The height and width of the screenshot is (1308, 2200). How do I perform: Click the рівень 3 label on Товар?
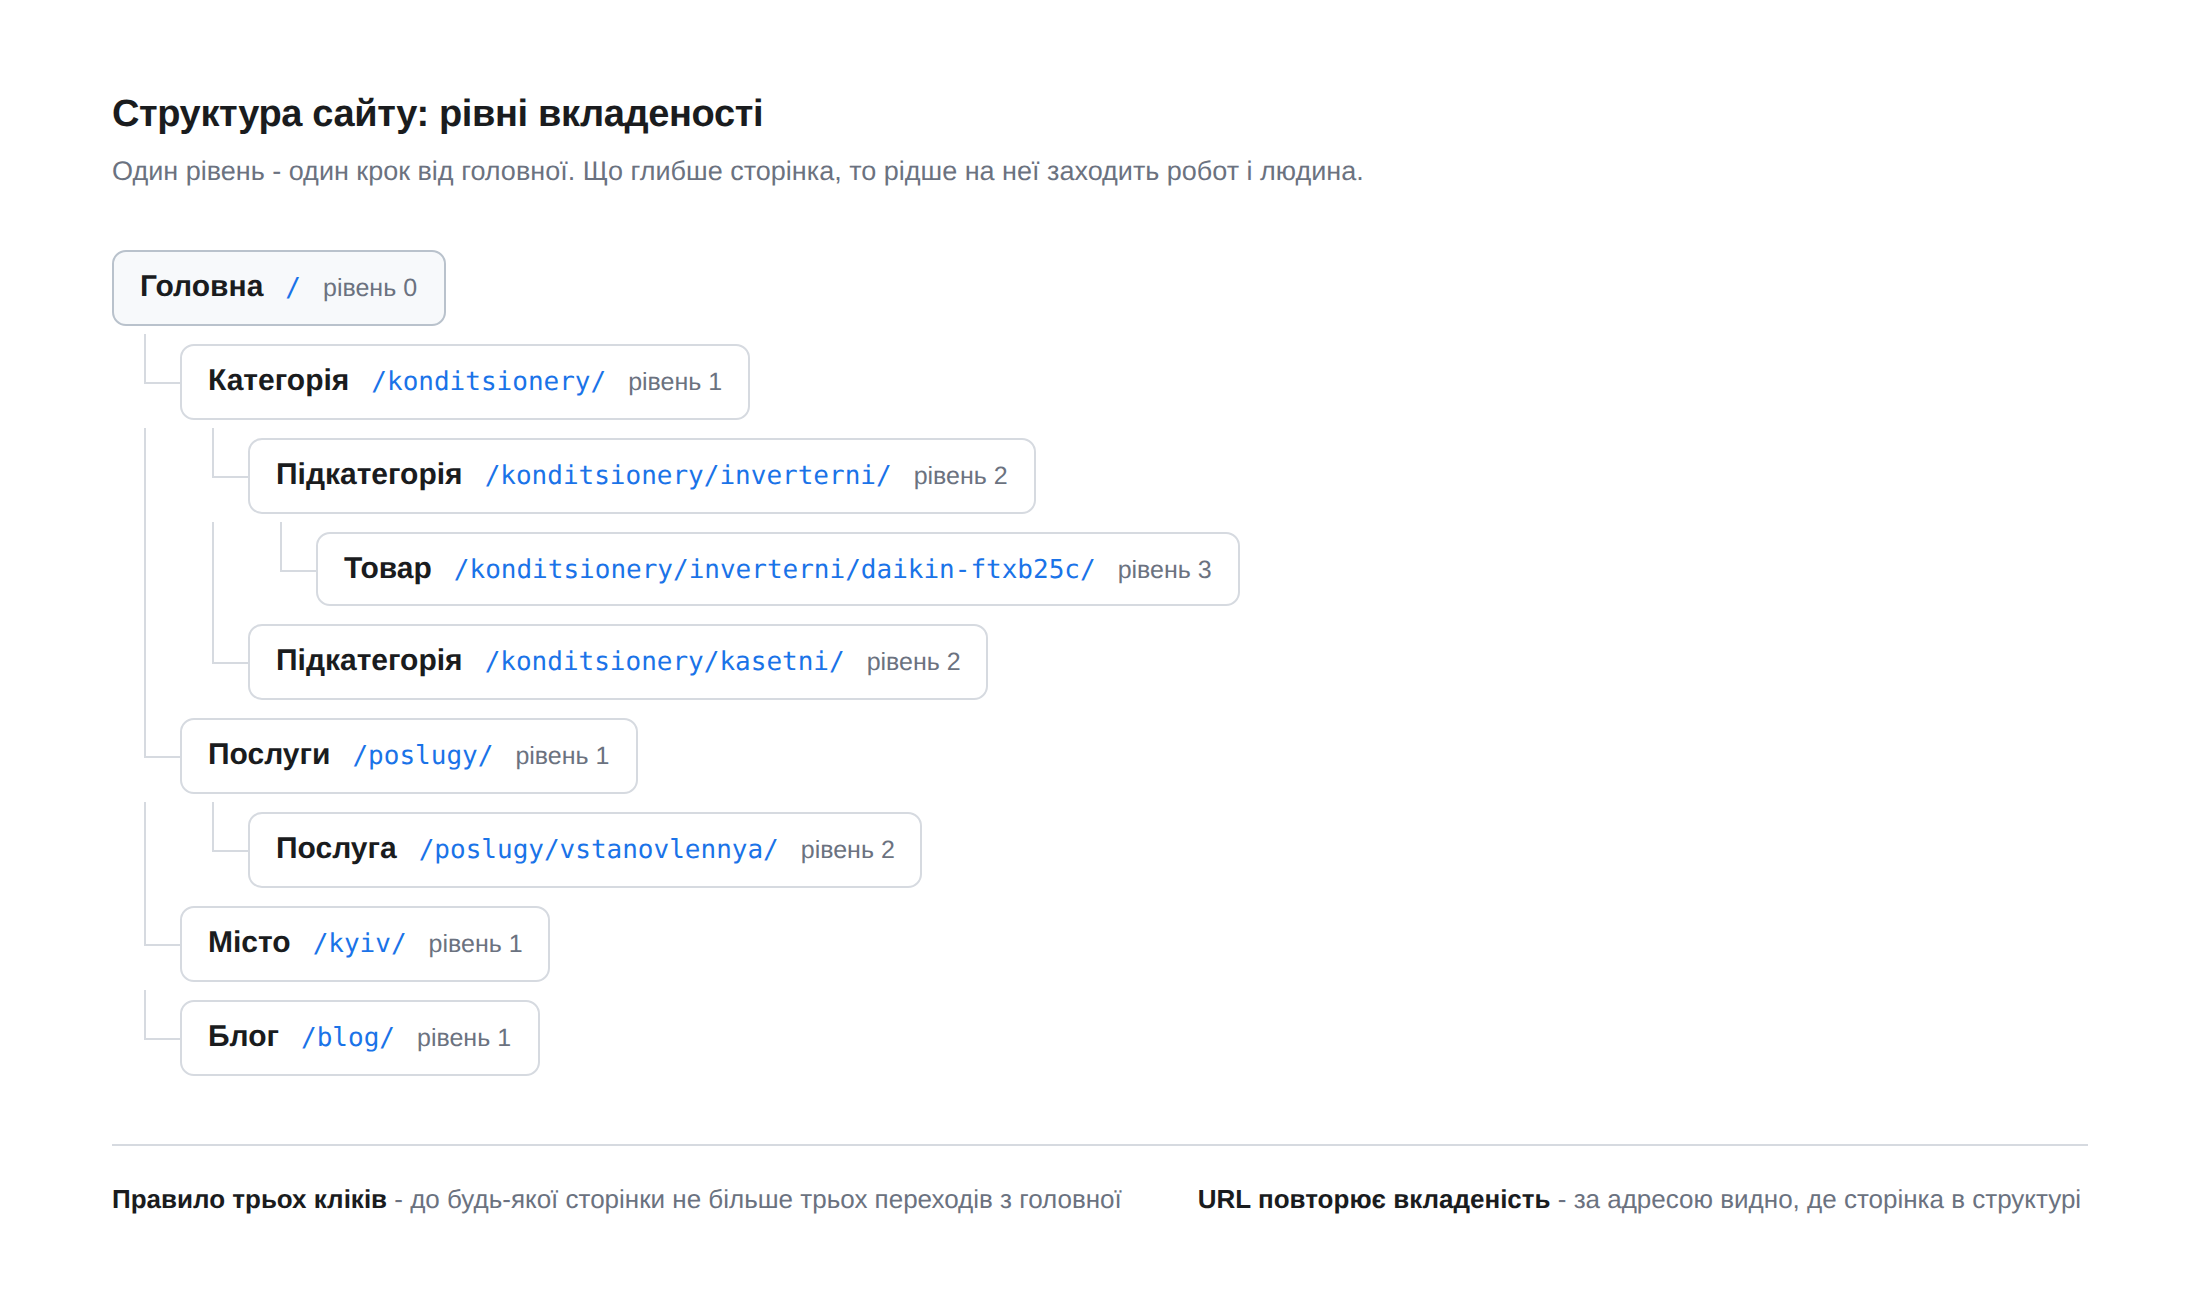(x=1164, y=570)
